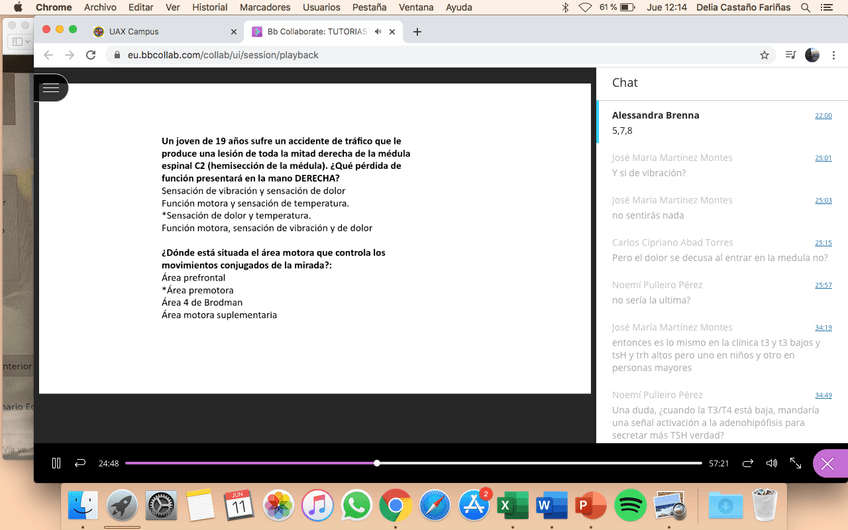Close the chat panel with purple X button

827,463
